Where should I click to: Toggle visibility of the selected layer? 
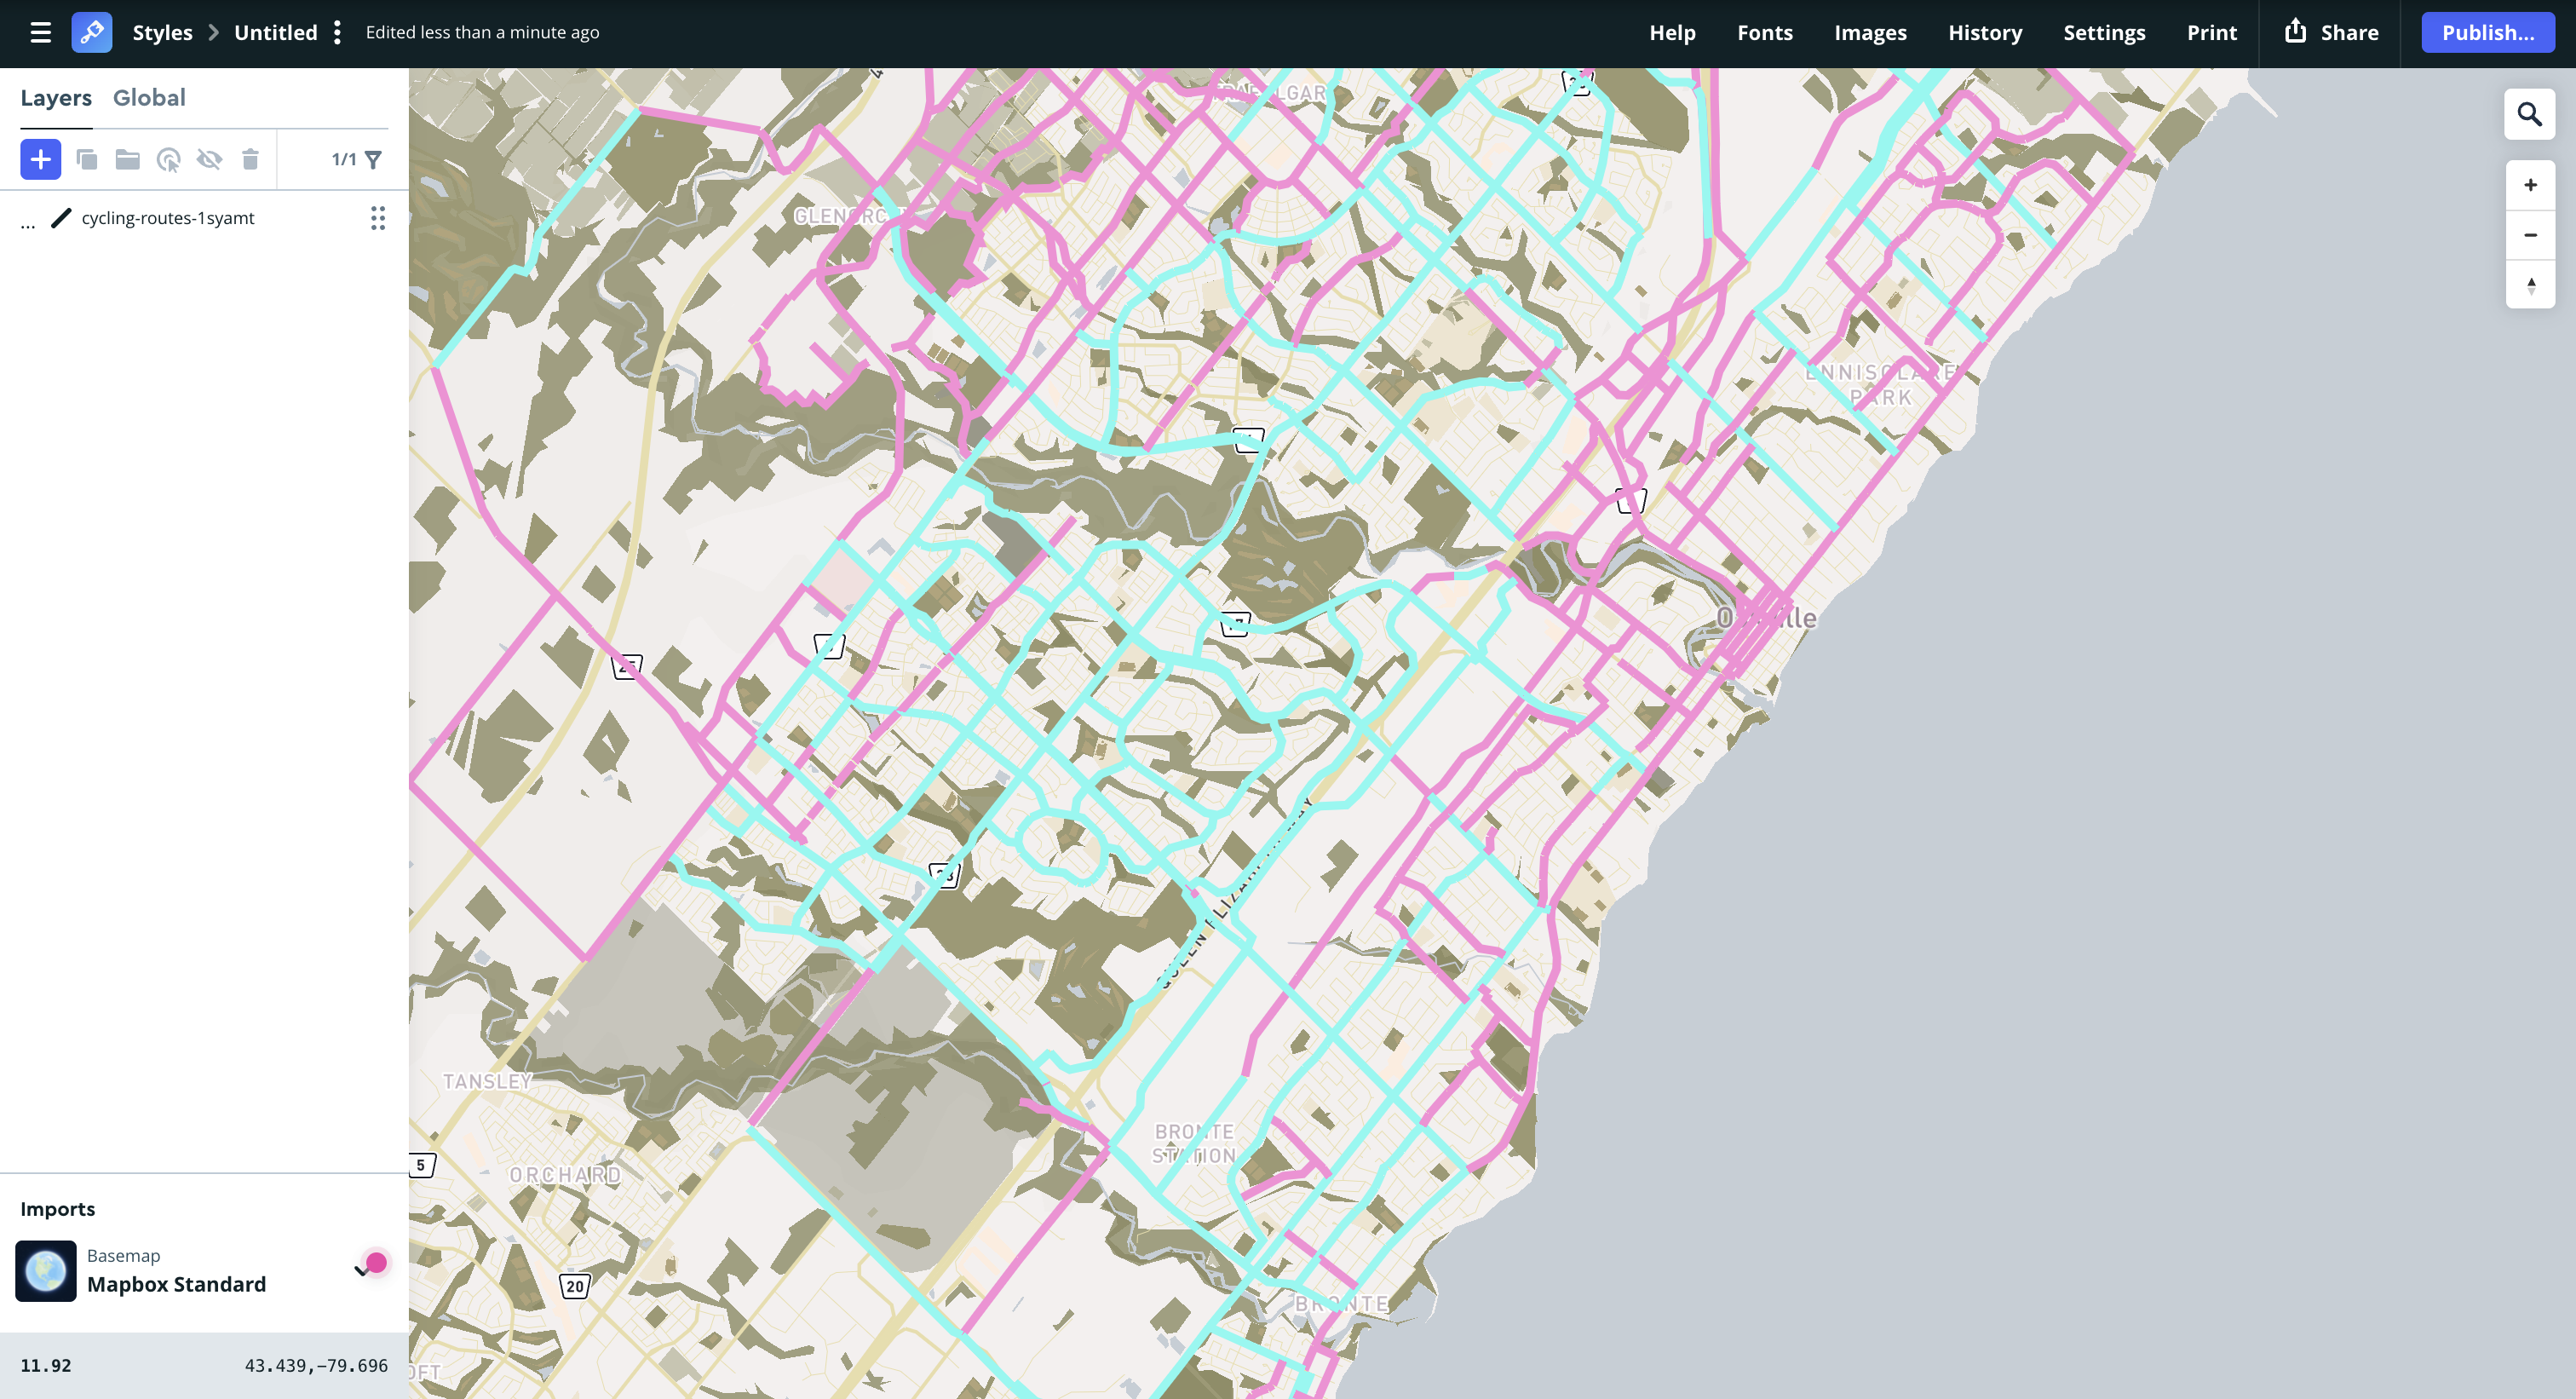coord(210,158)
